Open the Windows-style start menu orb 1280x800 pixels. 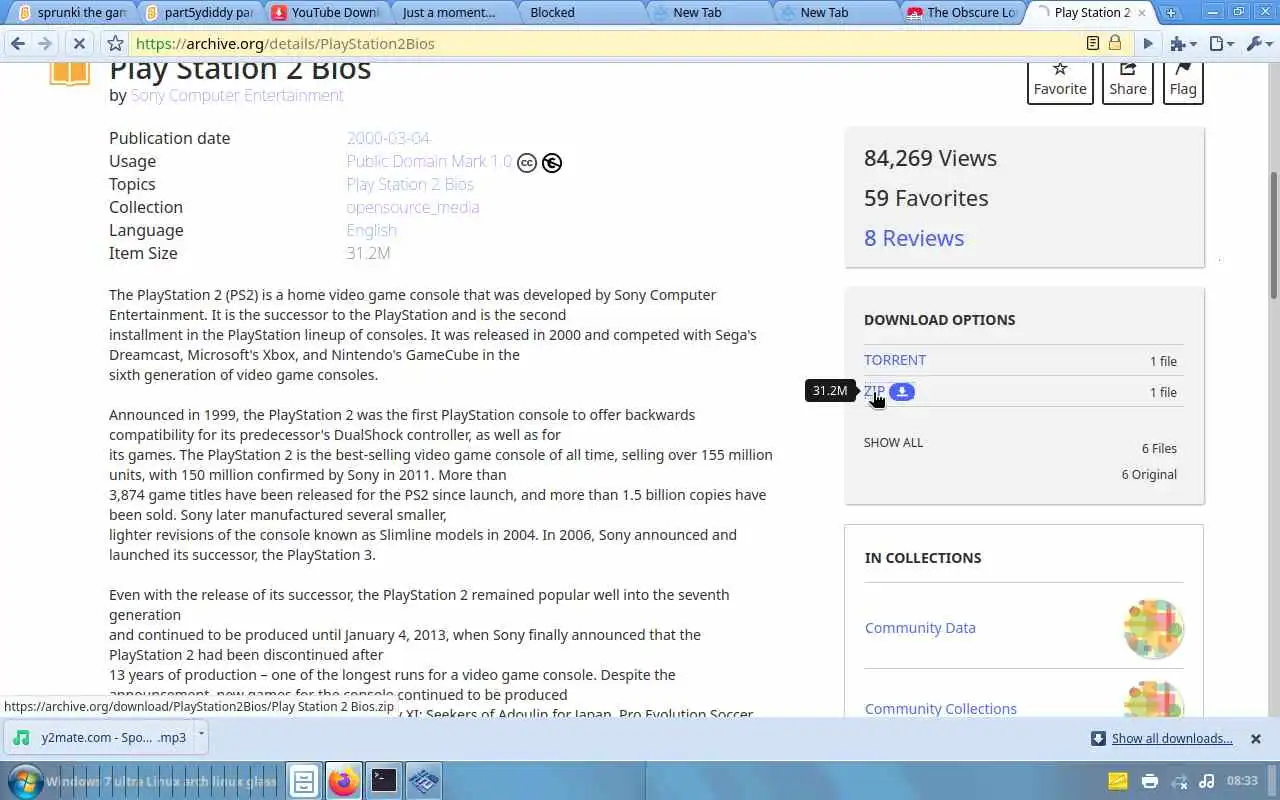click(x=23, y=781)
